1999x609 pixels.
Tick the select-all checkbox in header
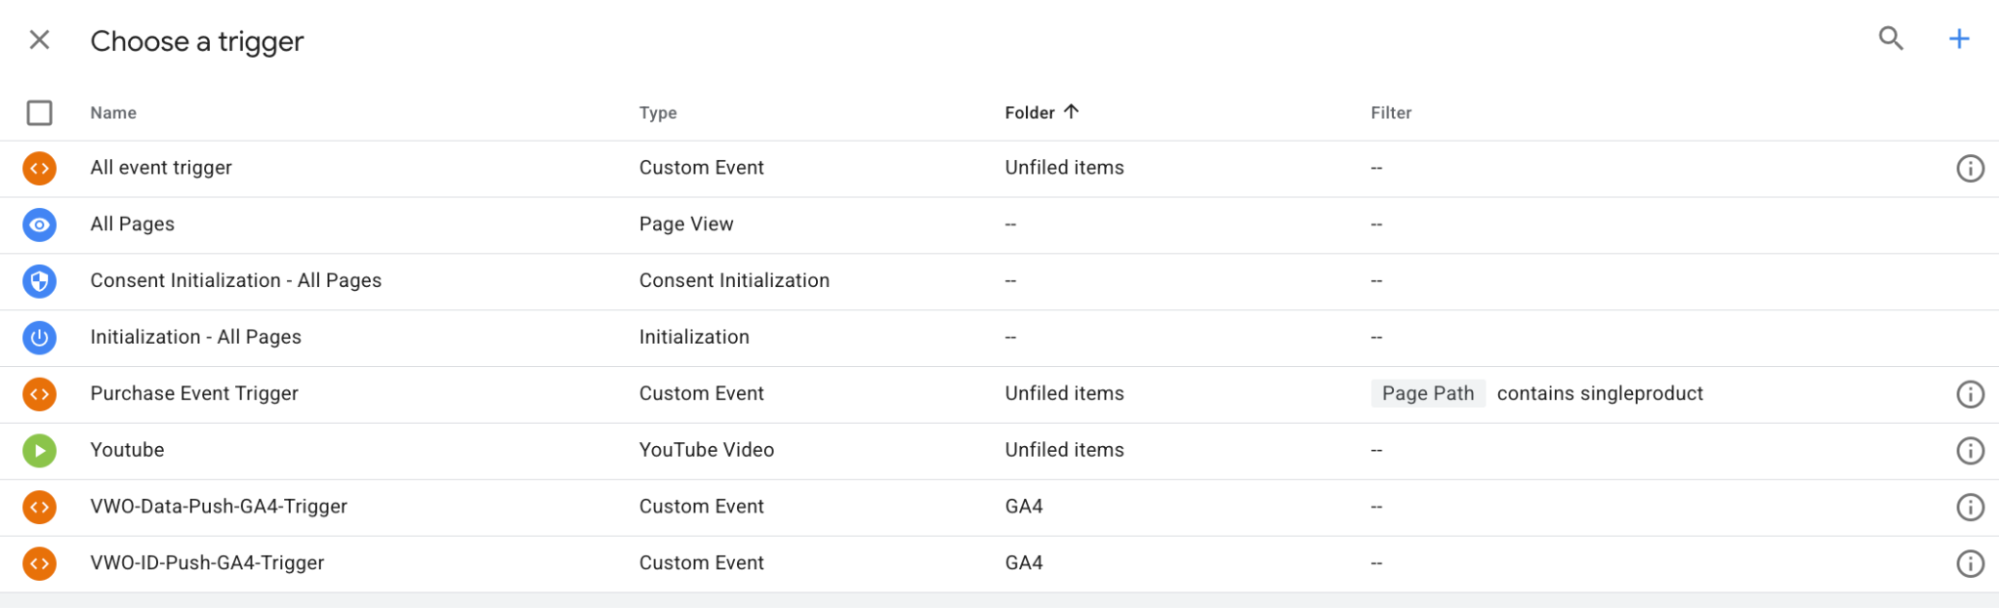point(40,113)
